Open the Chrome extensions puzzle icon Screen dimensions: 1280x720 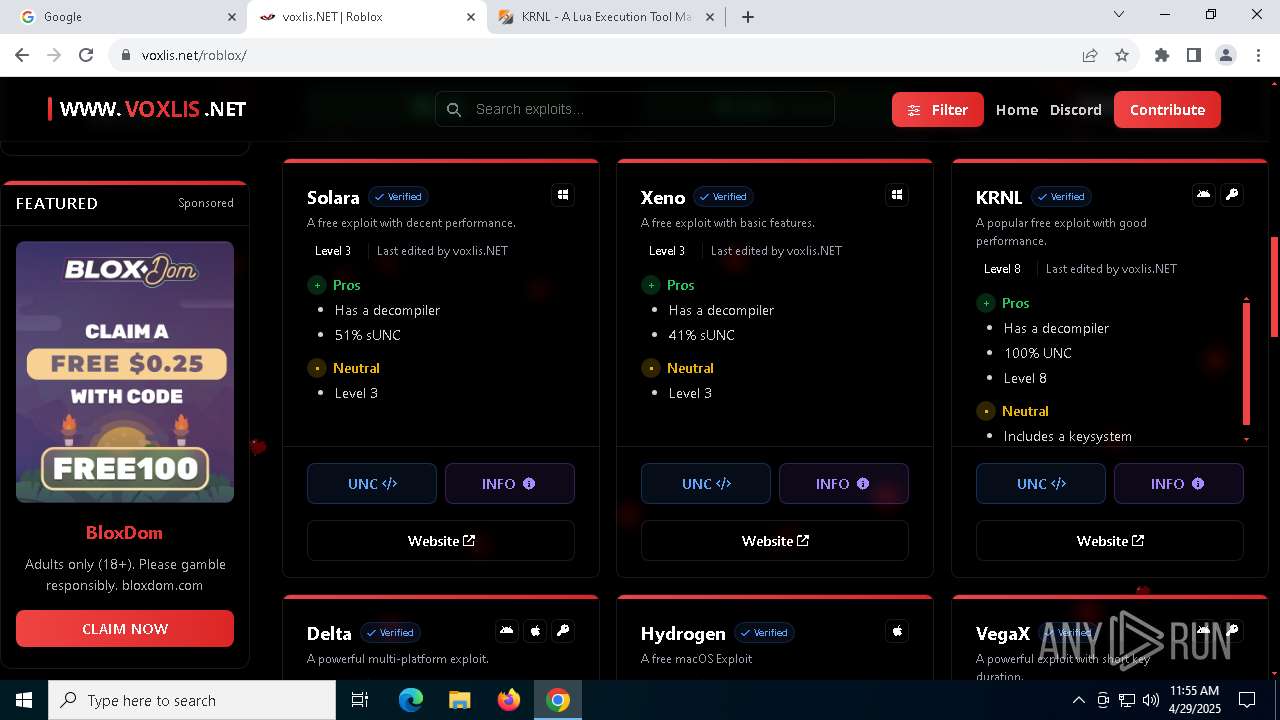pos(1162,55)
